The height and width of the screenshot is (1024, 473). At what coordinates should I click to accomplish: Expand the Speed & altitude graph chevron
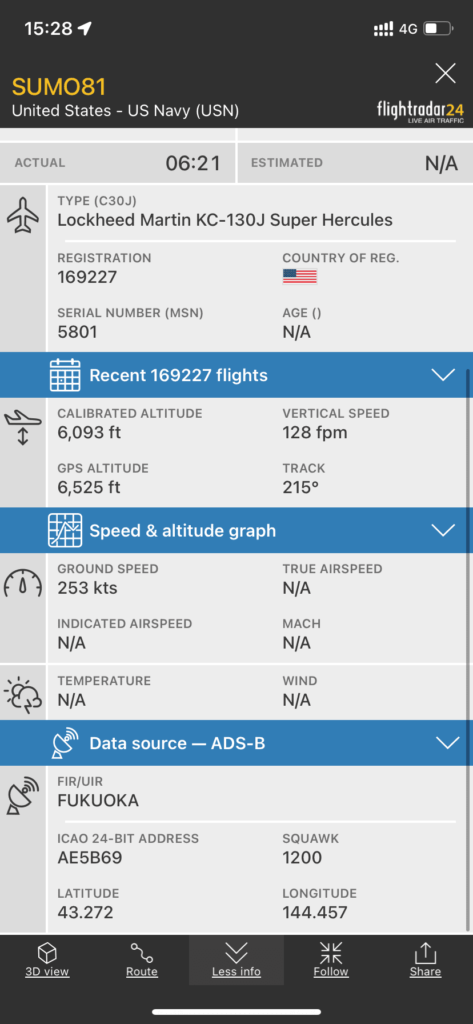pyautogui.click(x=444, y=530)
